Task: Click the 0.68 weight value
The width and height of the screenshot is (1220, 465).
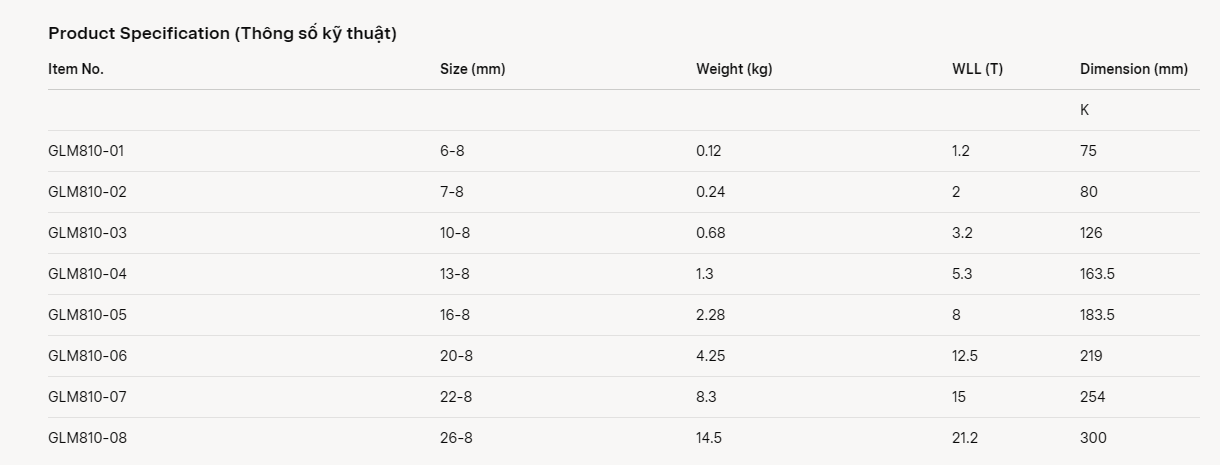Action: click(x=711, y=233)
